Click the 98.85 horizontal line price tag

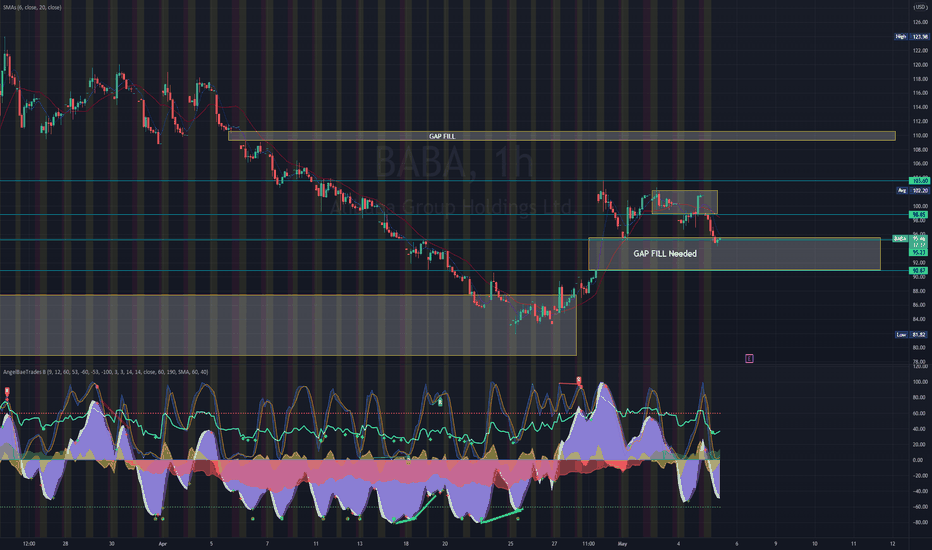click(919, 215)
